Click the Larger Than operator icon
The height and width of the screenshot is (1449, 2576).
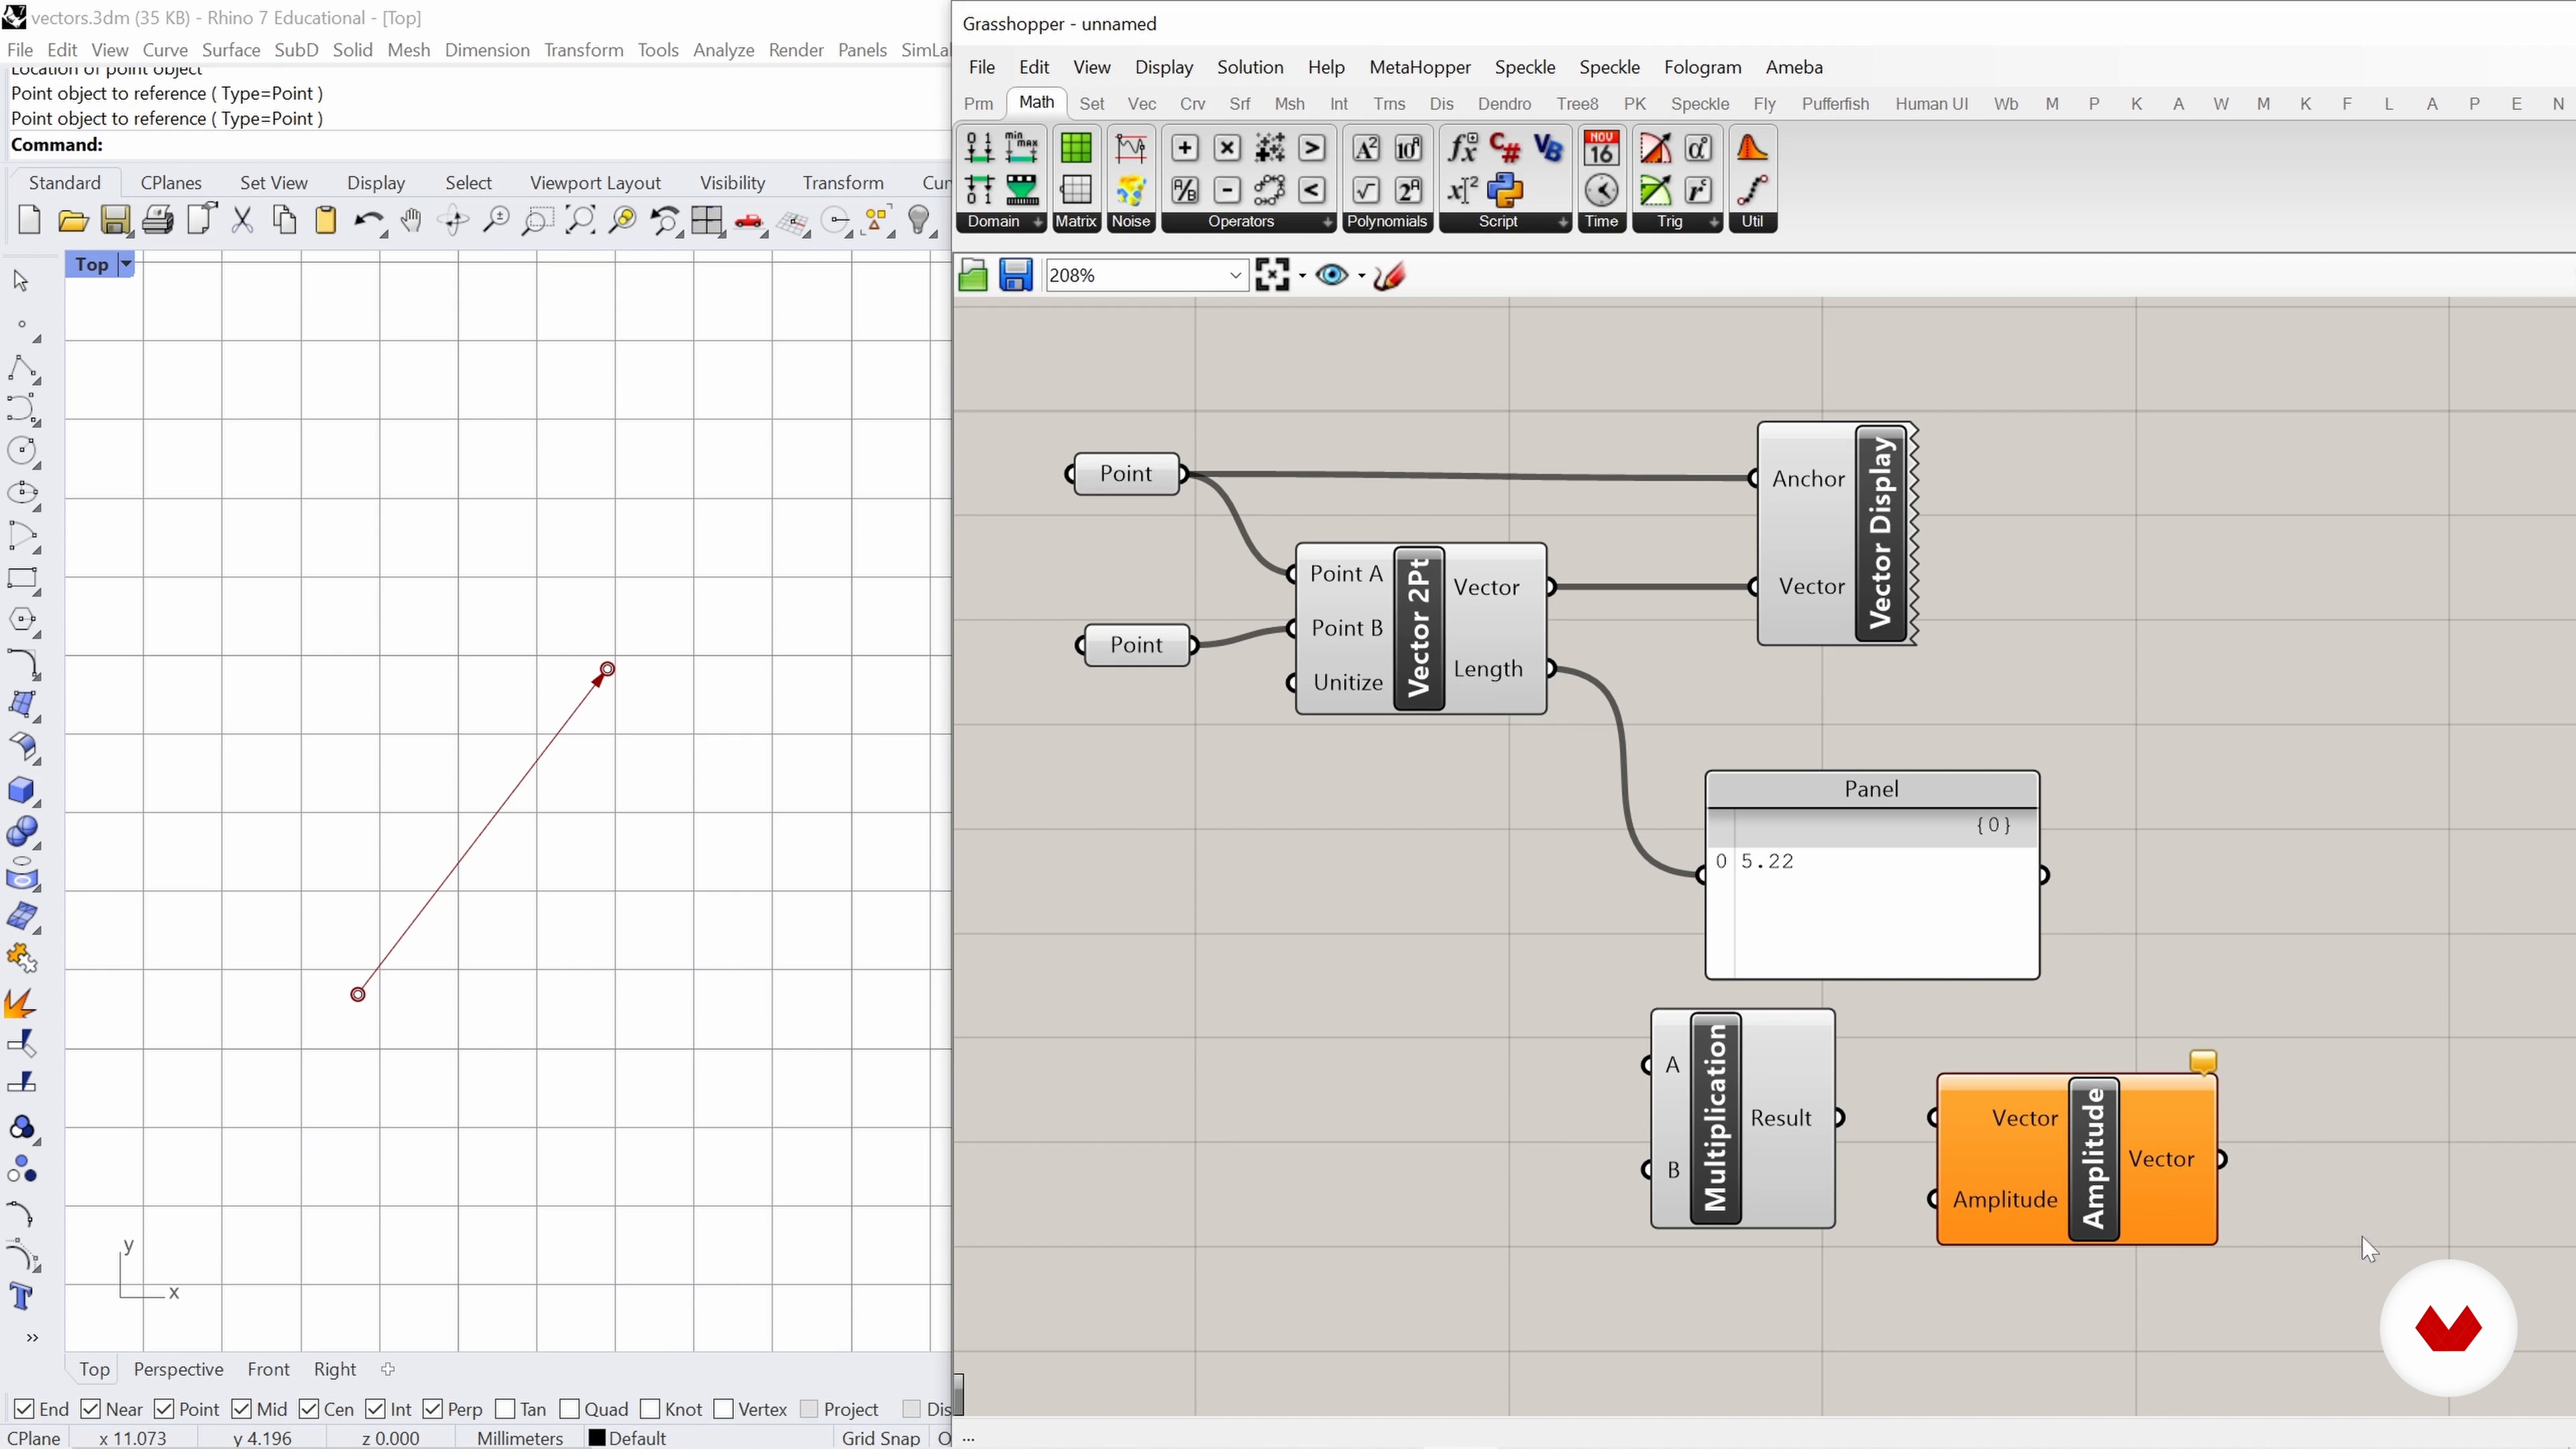(x=1312, y=149)
